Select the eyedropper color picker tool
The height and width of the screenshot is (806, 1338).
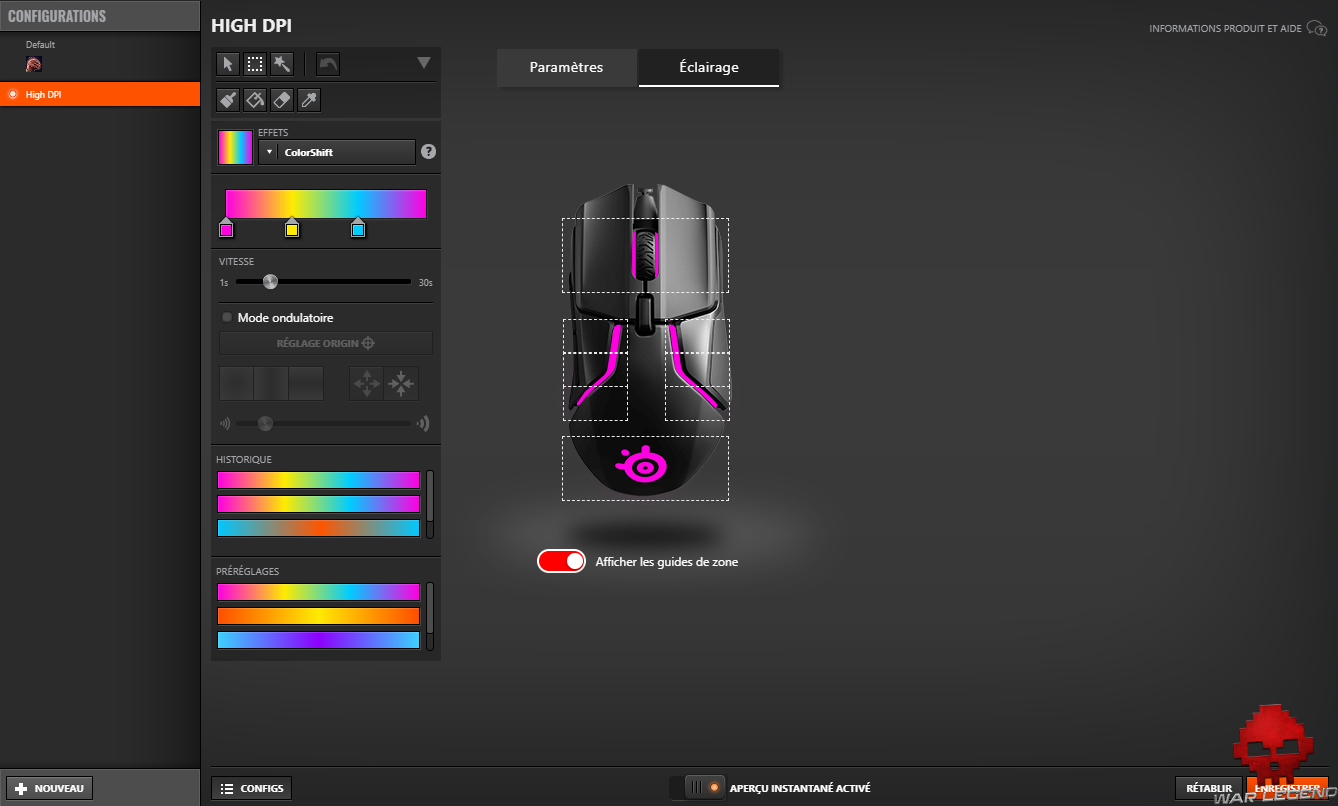(309, 100)
